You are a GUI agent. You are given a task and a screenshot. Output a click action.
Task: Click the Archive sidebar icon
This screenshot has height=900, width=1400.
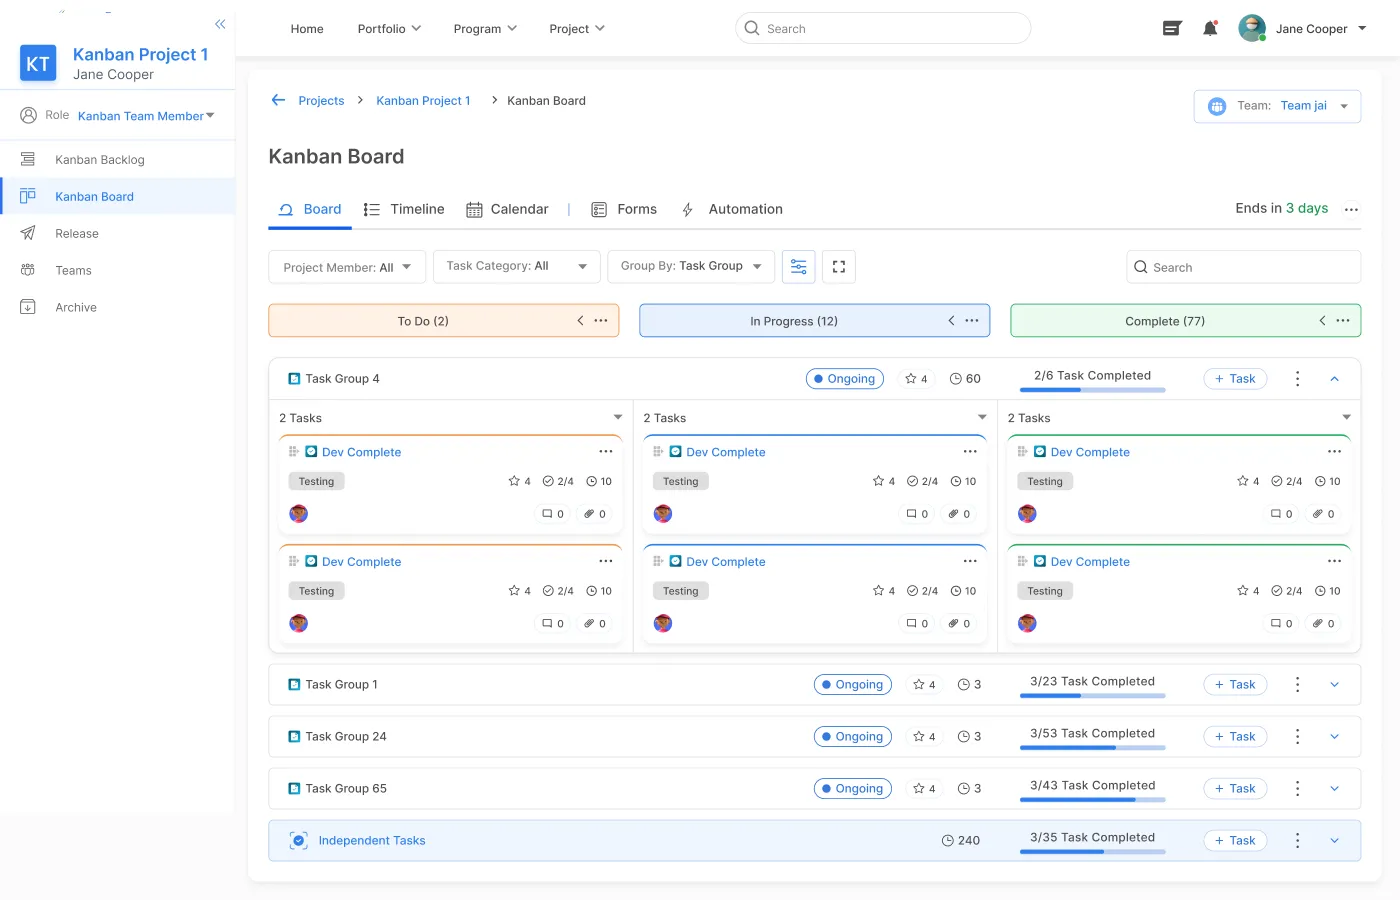[28, 307]
